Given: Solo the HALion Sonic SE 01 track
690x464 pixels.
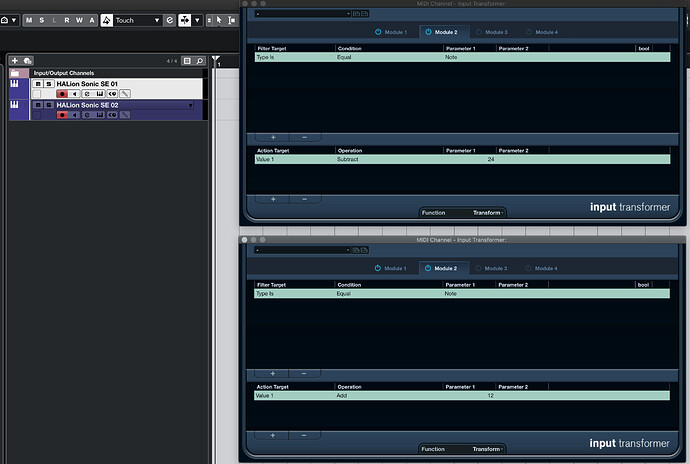Looking at the screenshot, I should [49, 84].
